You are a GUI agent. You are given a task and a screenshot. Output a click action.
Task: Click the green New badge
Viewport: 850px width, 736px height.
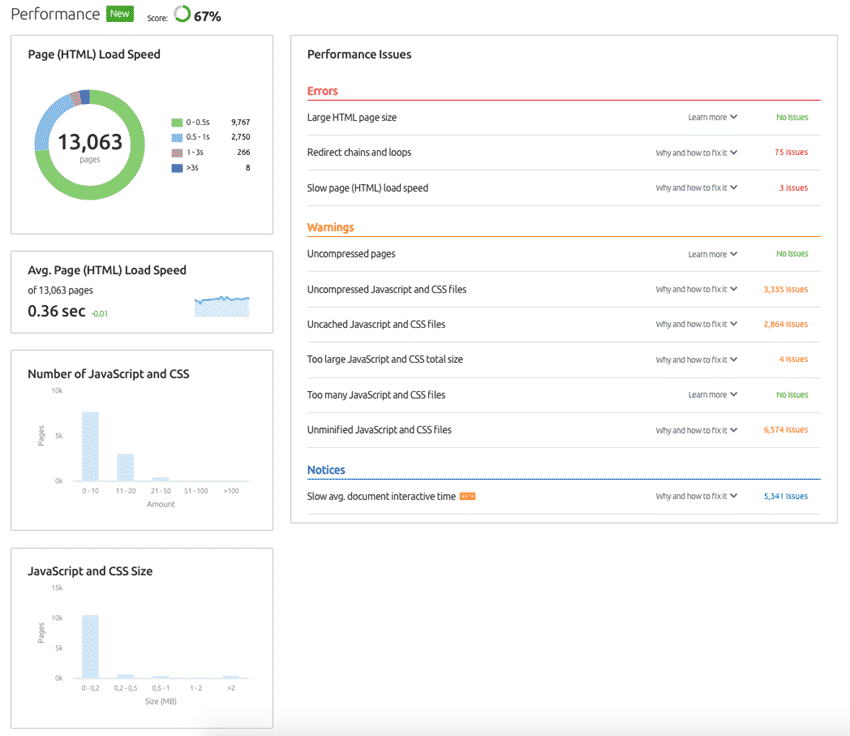tap(120, 14)
